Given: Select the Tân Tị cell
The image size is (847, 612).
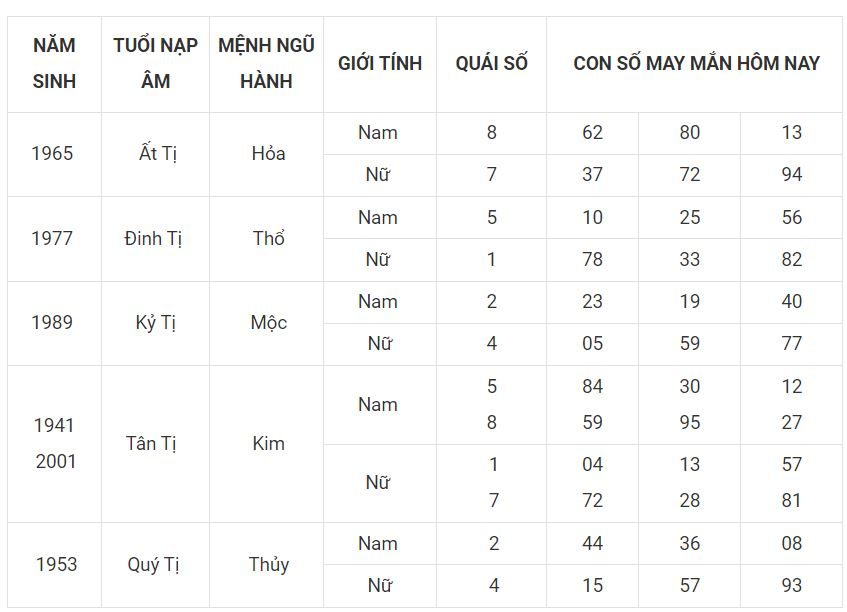Looking at the screenshot, I should [155, 444].
